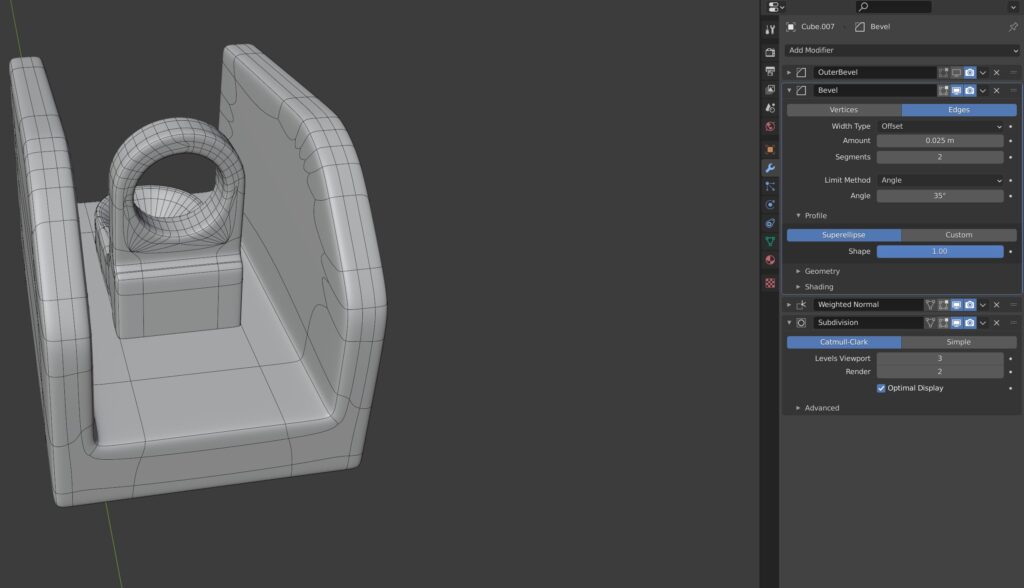This screenshot has height=588, width=1024.
Task: Disable render visibility for the Bevel modifier
Action: coord(970,90)
